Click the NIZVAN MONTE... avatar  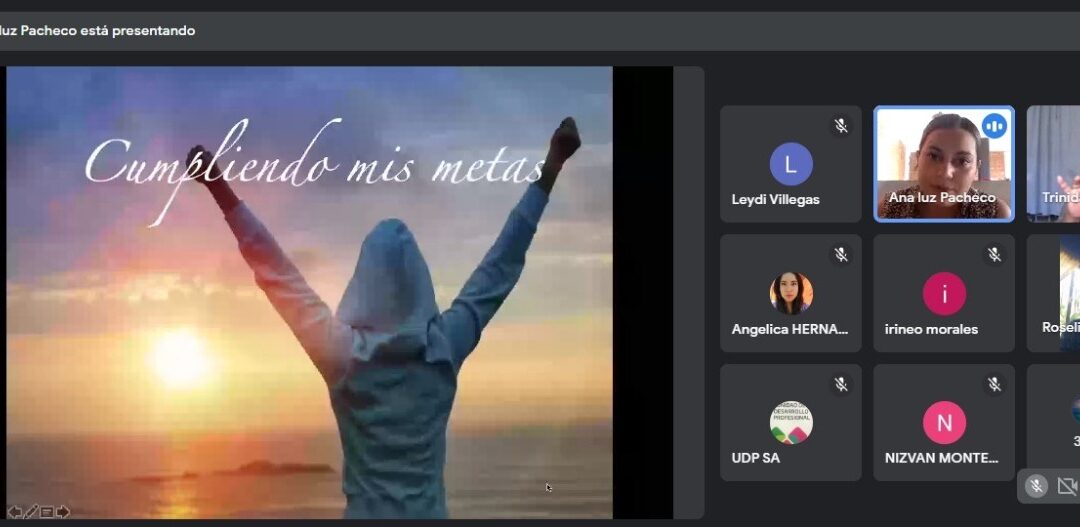pos(944,422)
